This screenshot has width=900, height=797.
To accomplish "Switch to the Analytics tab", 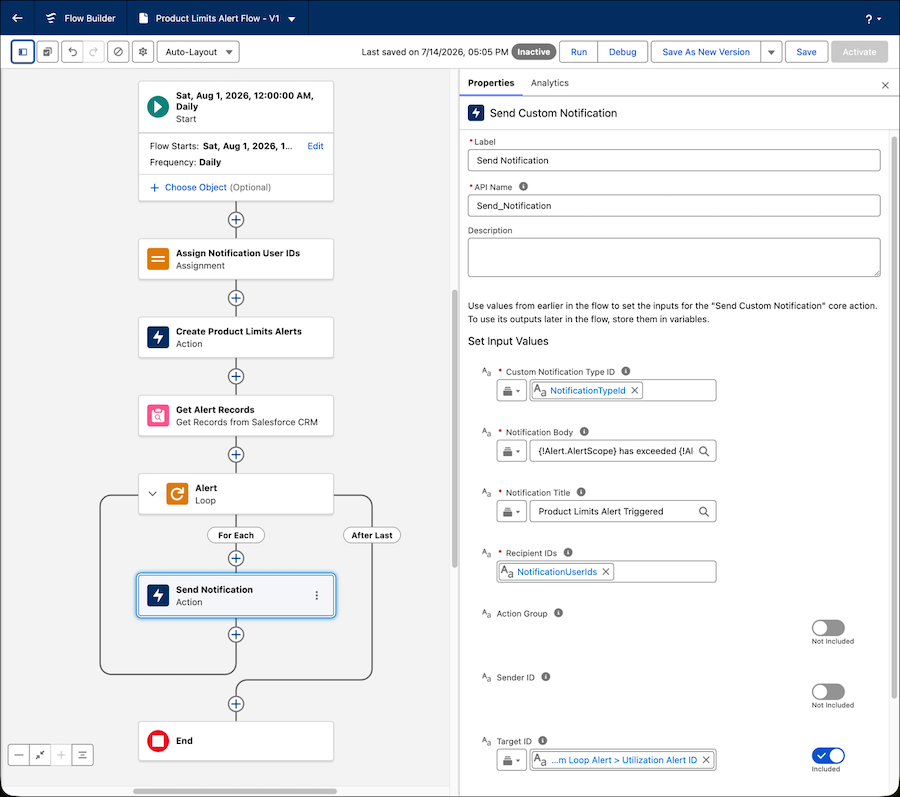I will [x=549, y=83].
